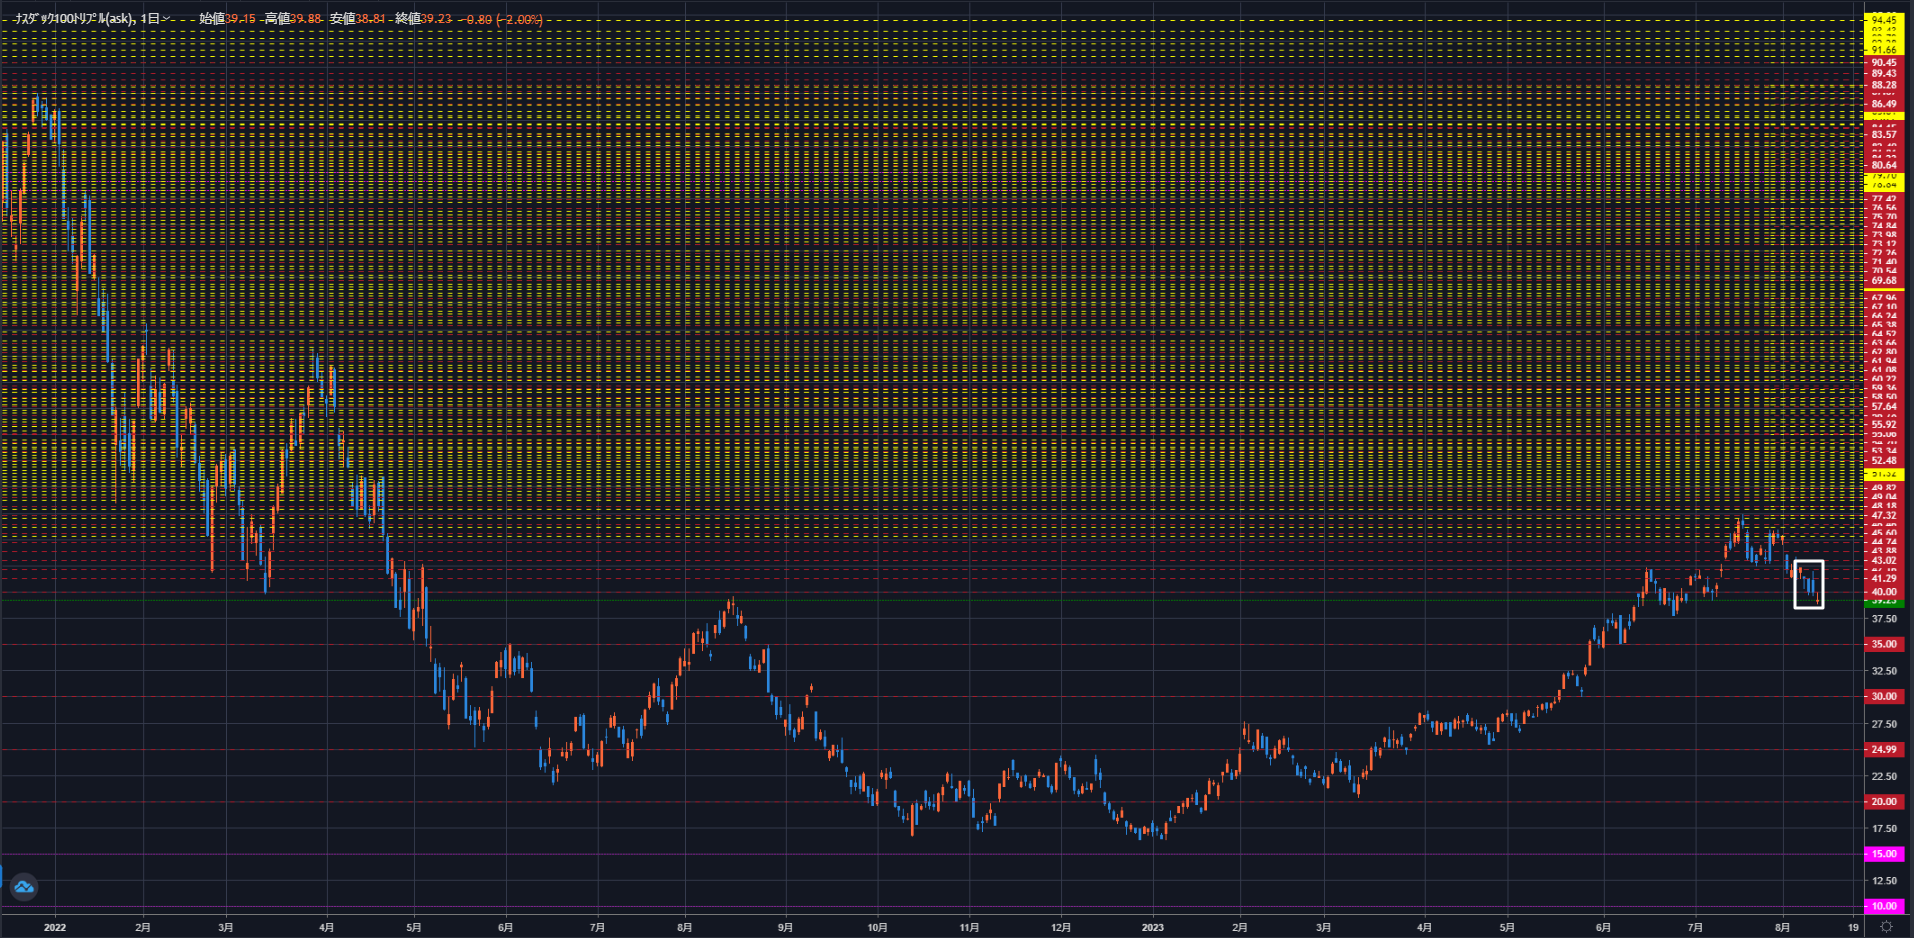Click the 19 date label on time axis
Screen dimensions: 1914x938
1853,928
